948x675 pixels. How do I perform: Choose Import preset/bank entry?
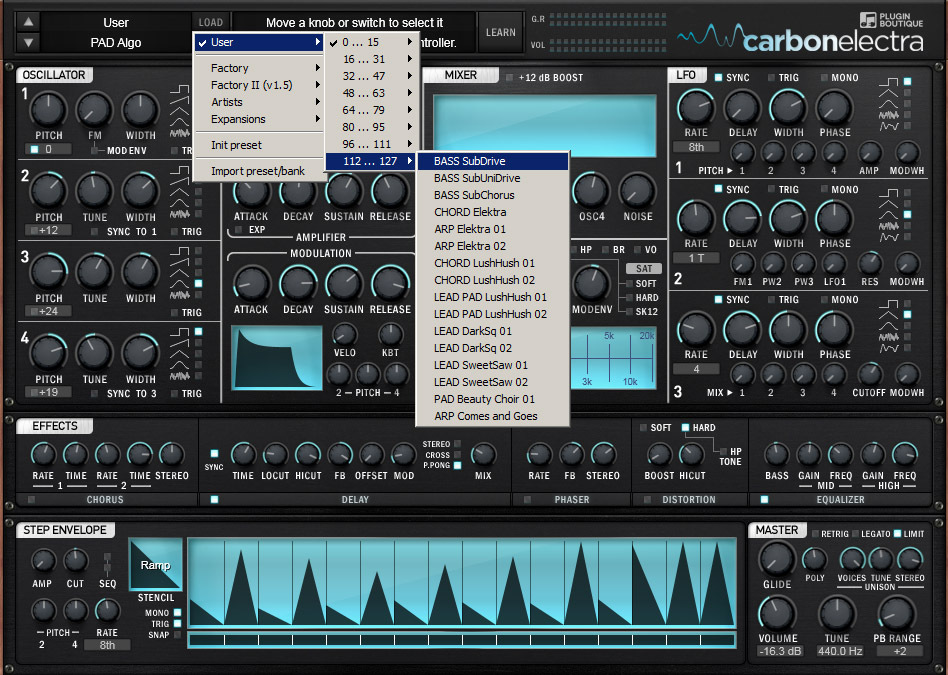tap(260, 171)
